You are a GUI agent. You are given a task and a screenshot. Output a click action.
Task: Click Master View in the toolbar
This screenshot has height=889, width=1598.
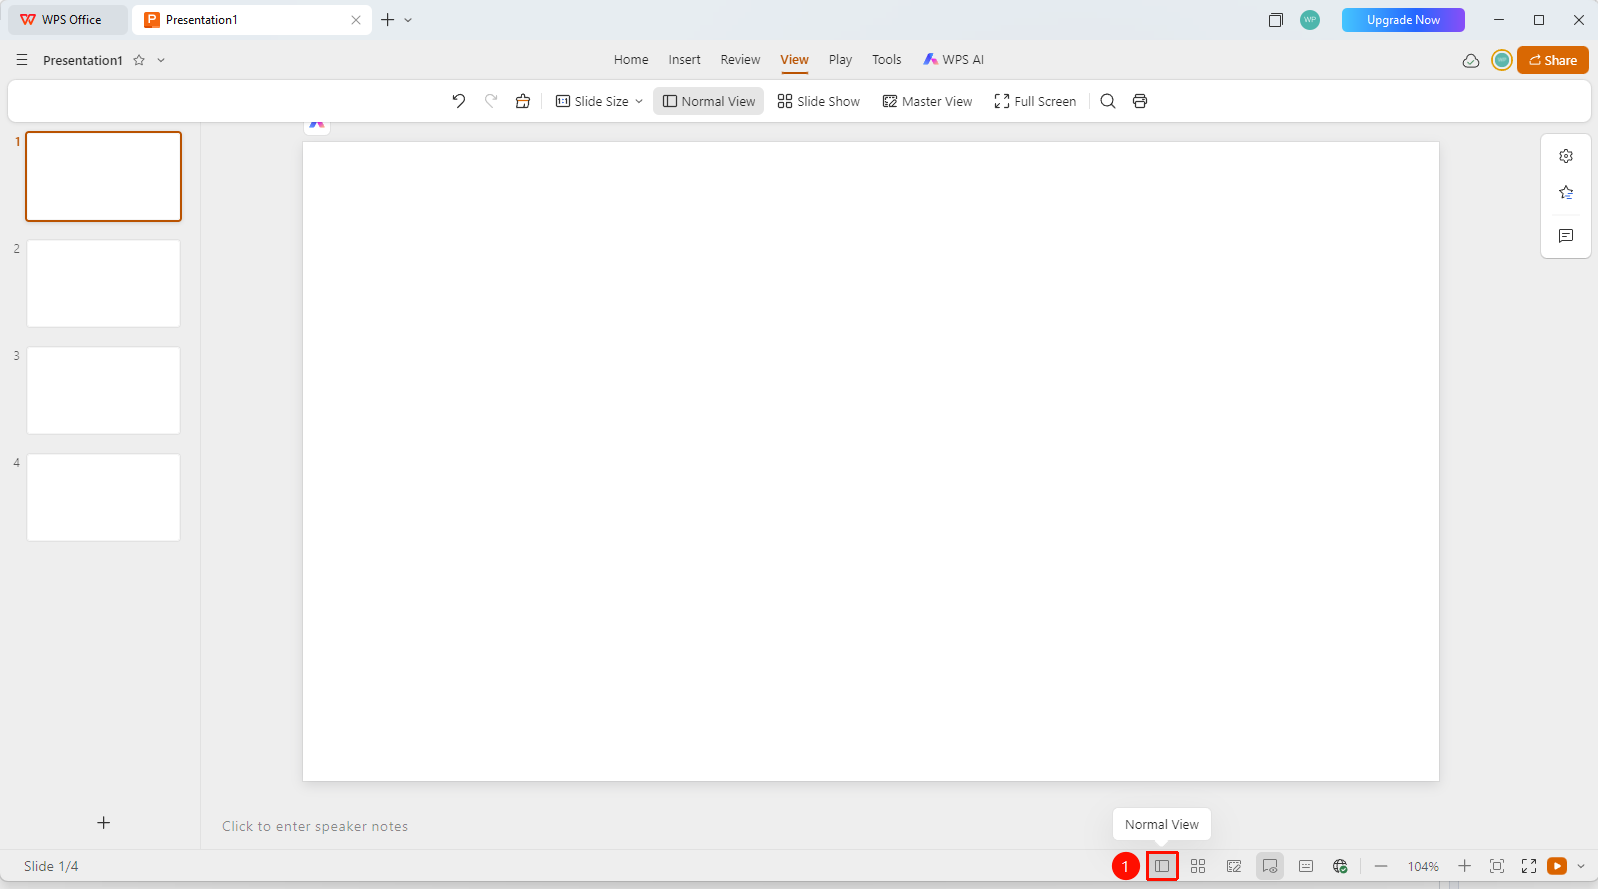[x=927, y=101]
